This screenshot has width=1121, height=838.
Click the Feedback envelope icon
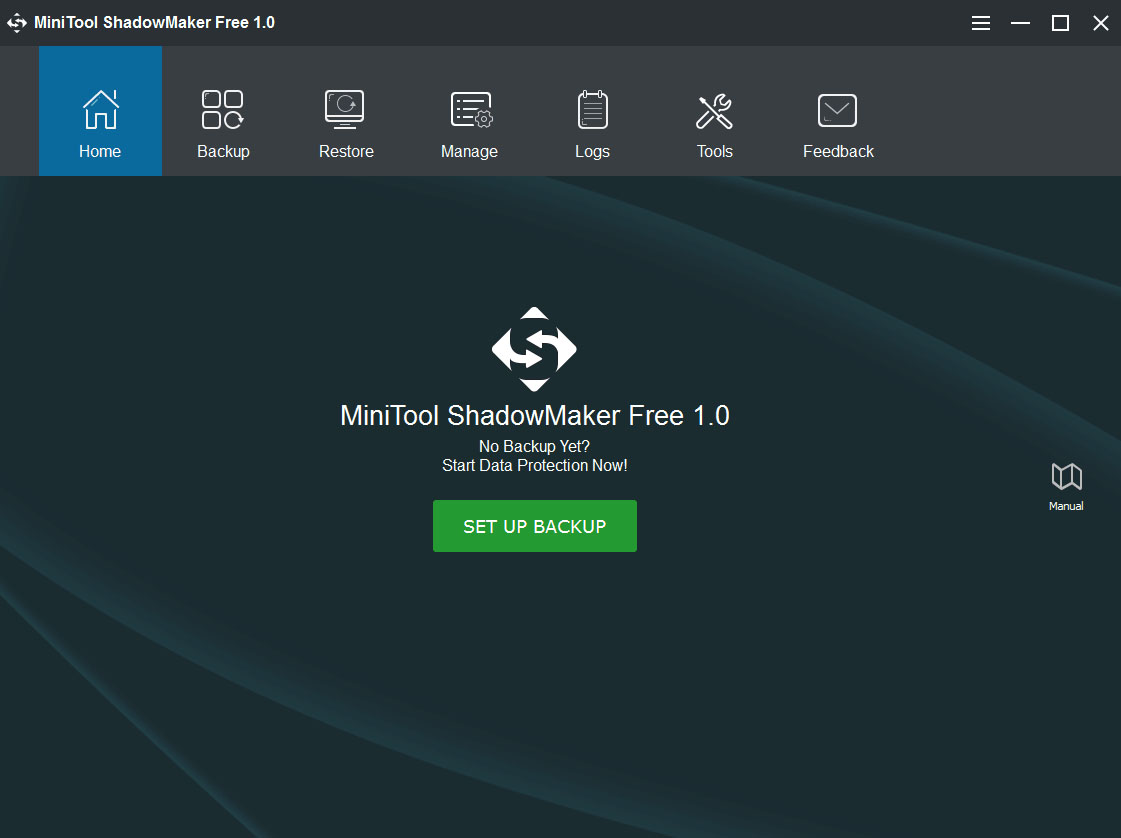click(837, 110)
